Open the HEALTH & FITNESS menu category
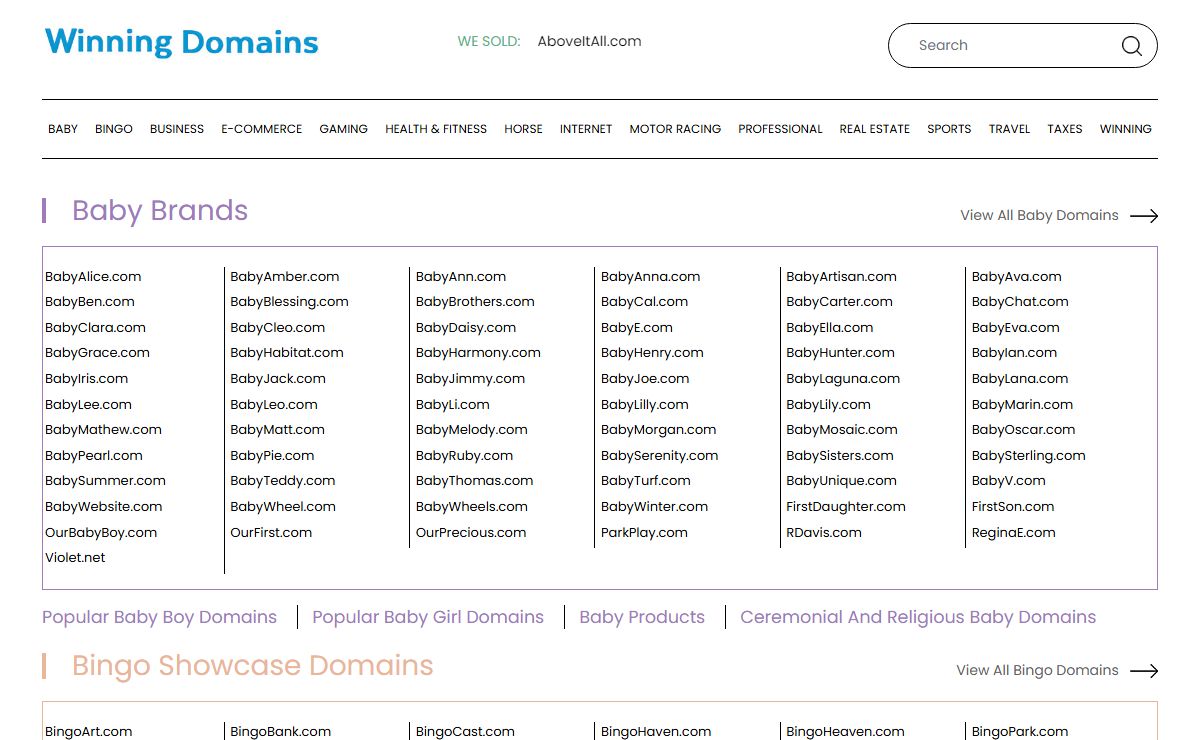The image size is (1200, 740). coord(436,129)
